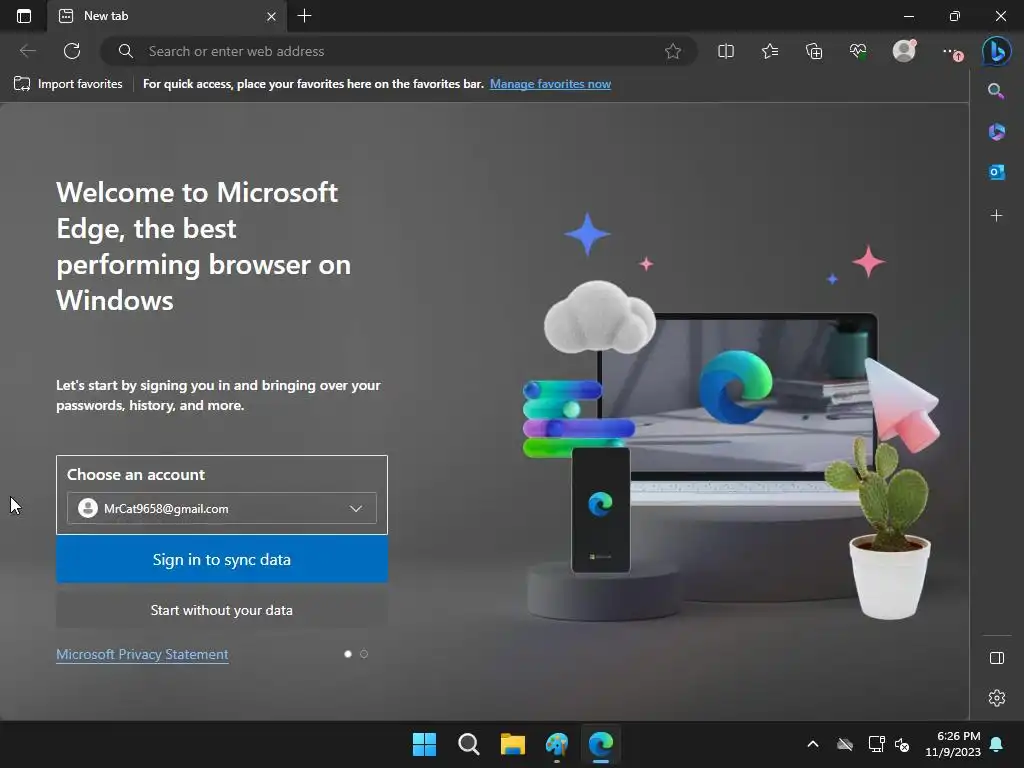Image resolution: width=1024 pixels, height=768 pixels.
Task: Restore down the Edge window
Action: 955,16
